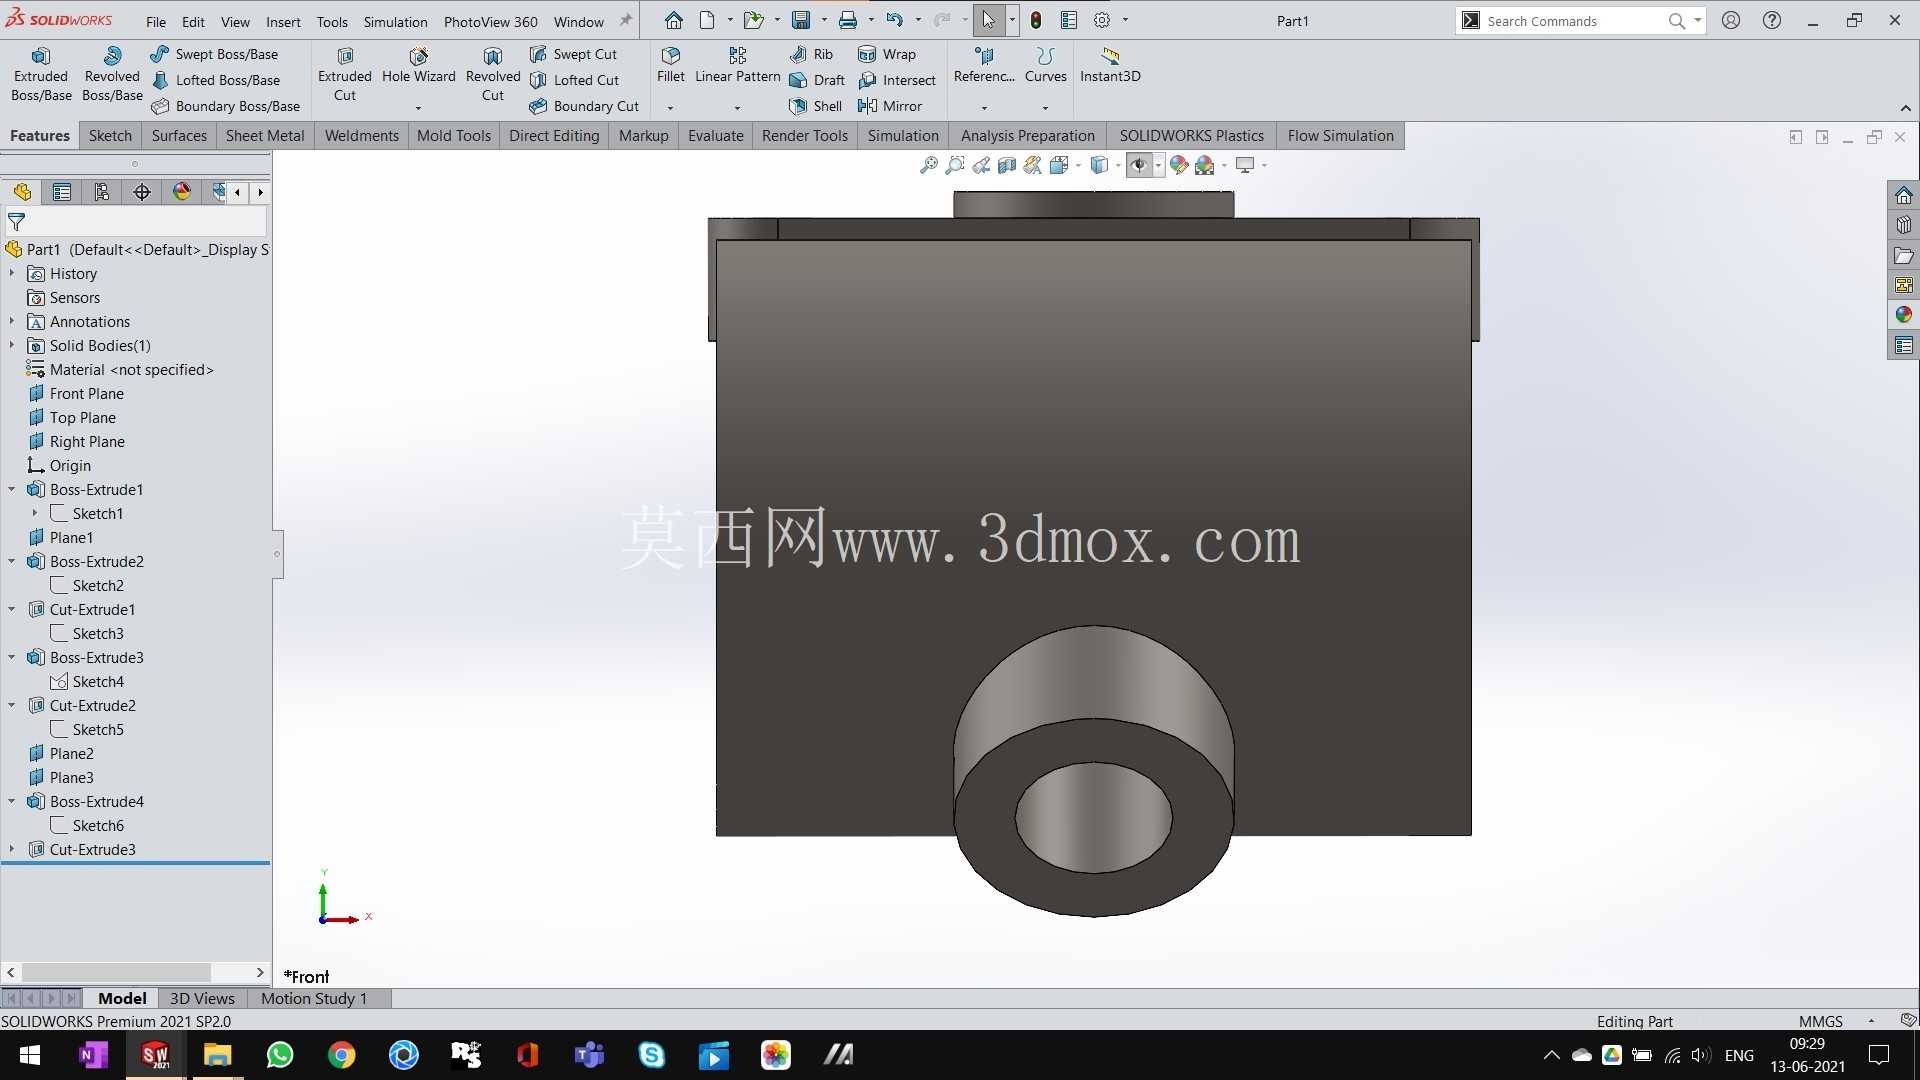Click the Swept Boss/Base tool

tap(214, 54)
